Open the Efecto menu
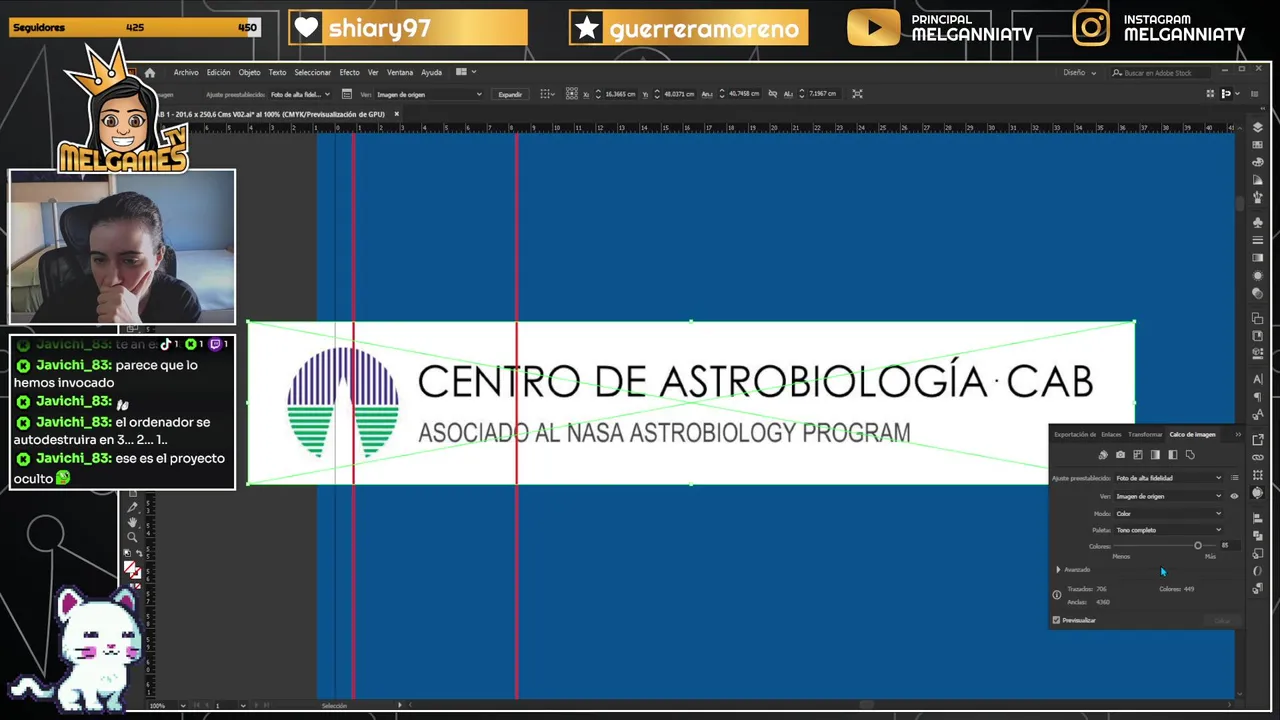This screenshot has height=720, width=1280. click(349, 72)
